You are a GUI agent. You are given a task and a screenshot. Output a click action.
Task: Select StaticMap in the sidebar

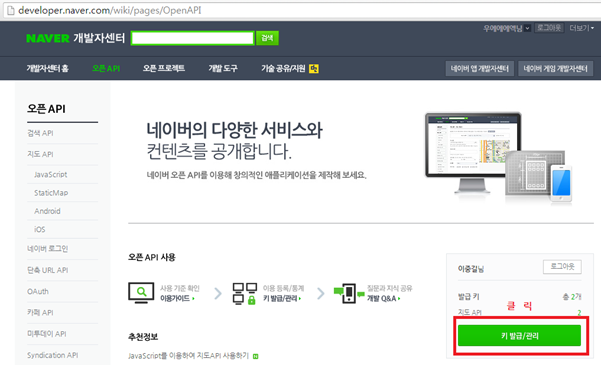(x=51, y=193)
